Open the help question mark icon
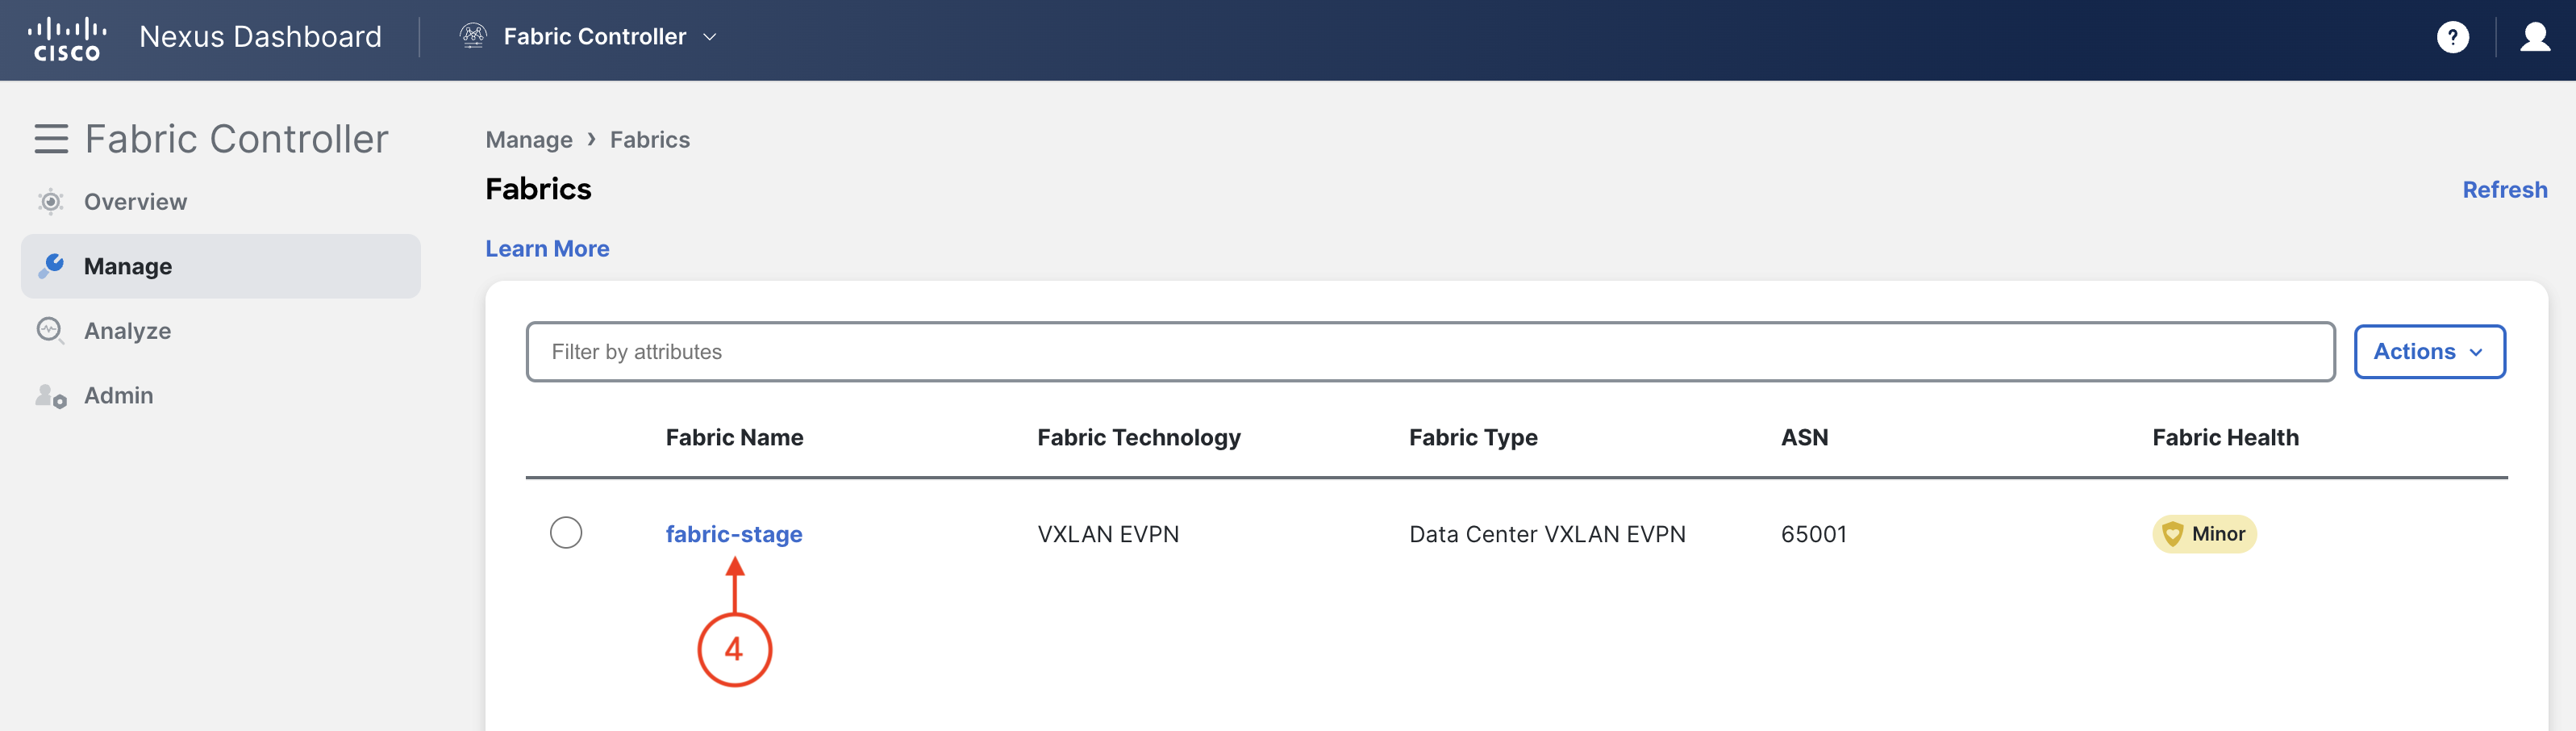The width and height of the screenshot is (2576, 731). [x=2452, y=38]
